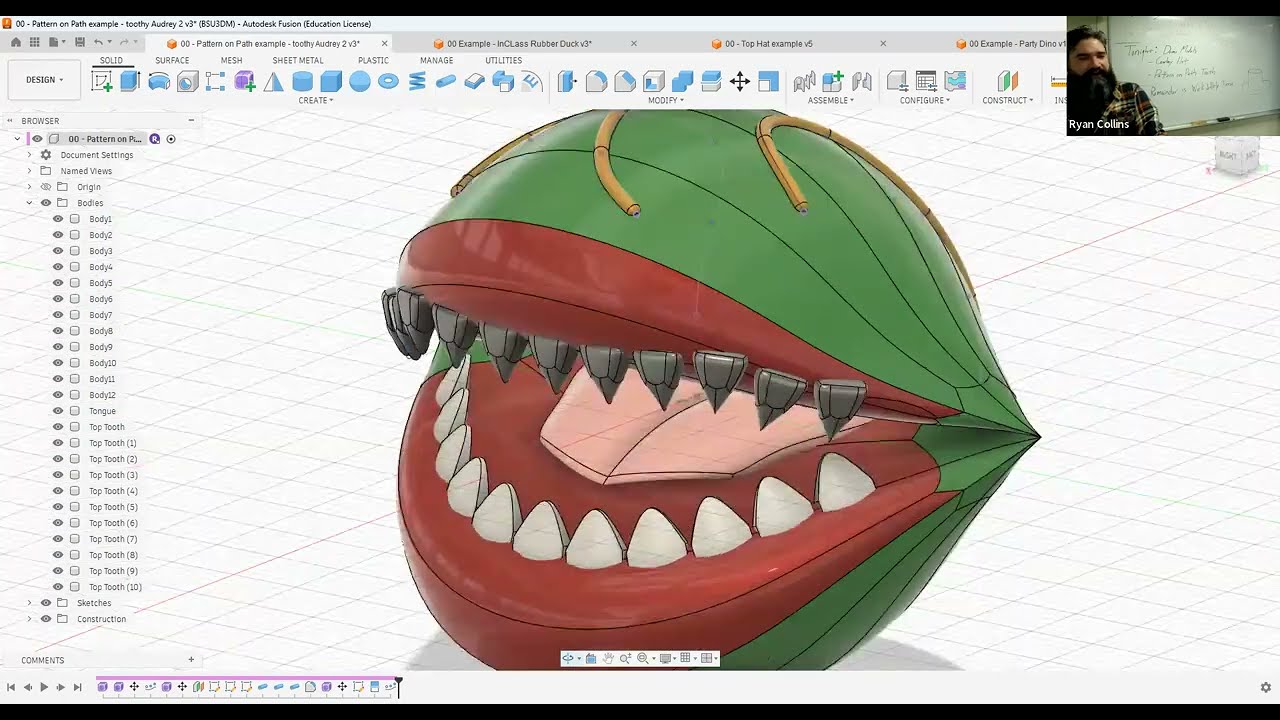1280x720 pixels.
Task: Open the Create dropdown menu
Action: (316, 100)
